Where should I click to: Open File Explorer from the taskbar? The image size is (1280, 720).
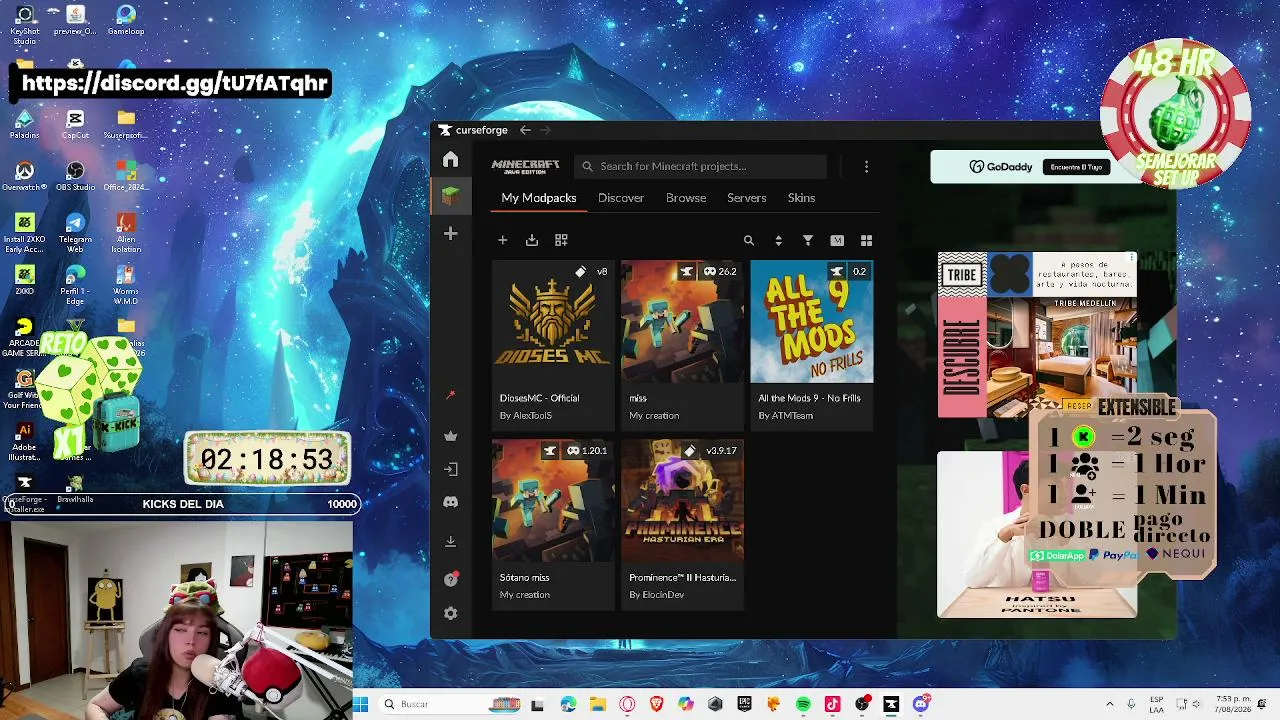598,704
